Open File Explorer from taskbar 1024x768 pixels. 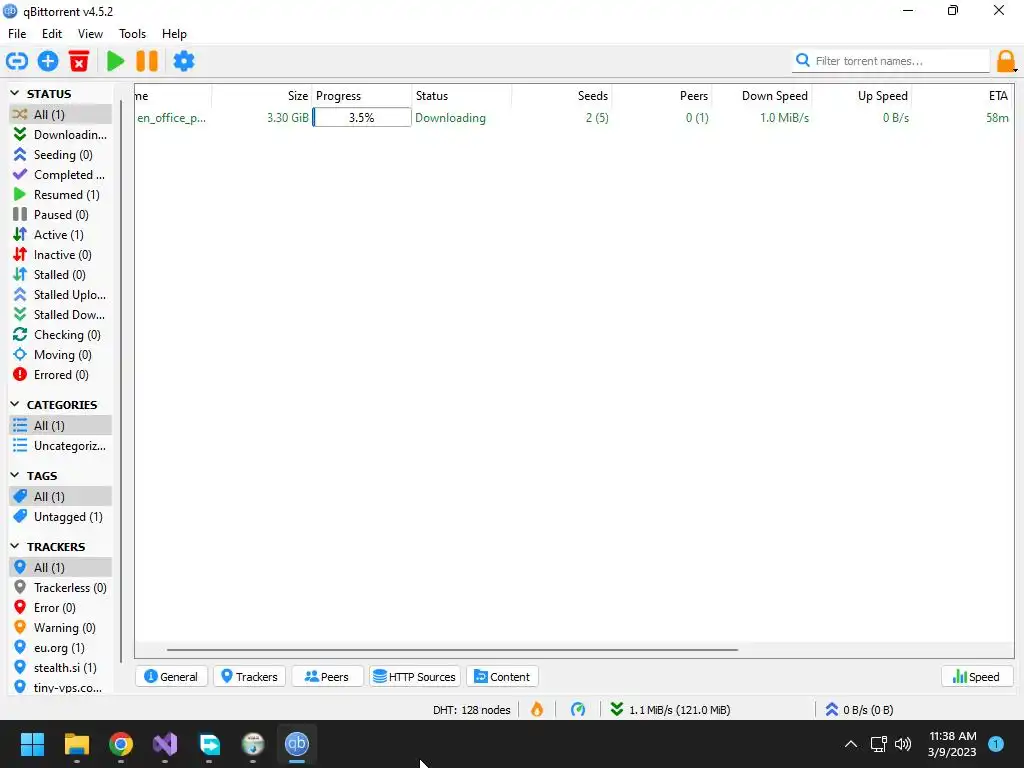tap(76, 744)
